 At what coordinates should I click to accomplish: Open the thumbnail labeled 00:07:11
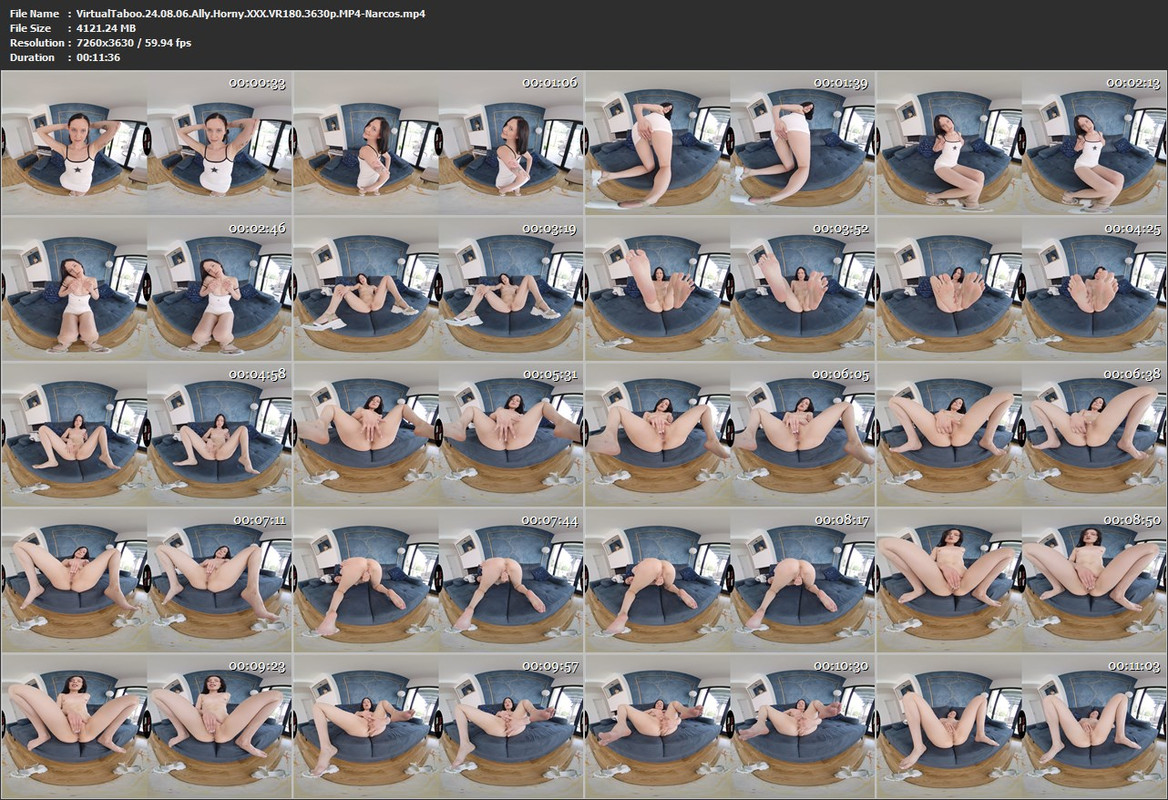coord(147,580)
